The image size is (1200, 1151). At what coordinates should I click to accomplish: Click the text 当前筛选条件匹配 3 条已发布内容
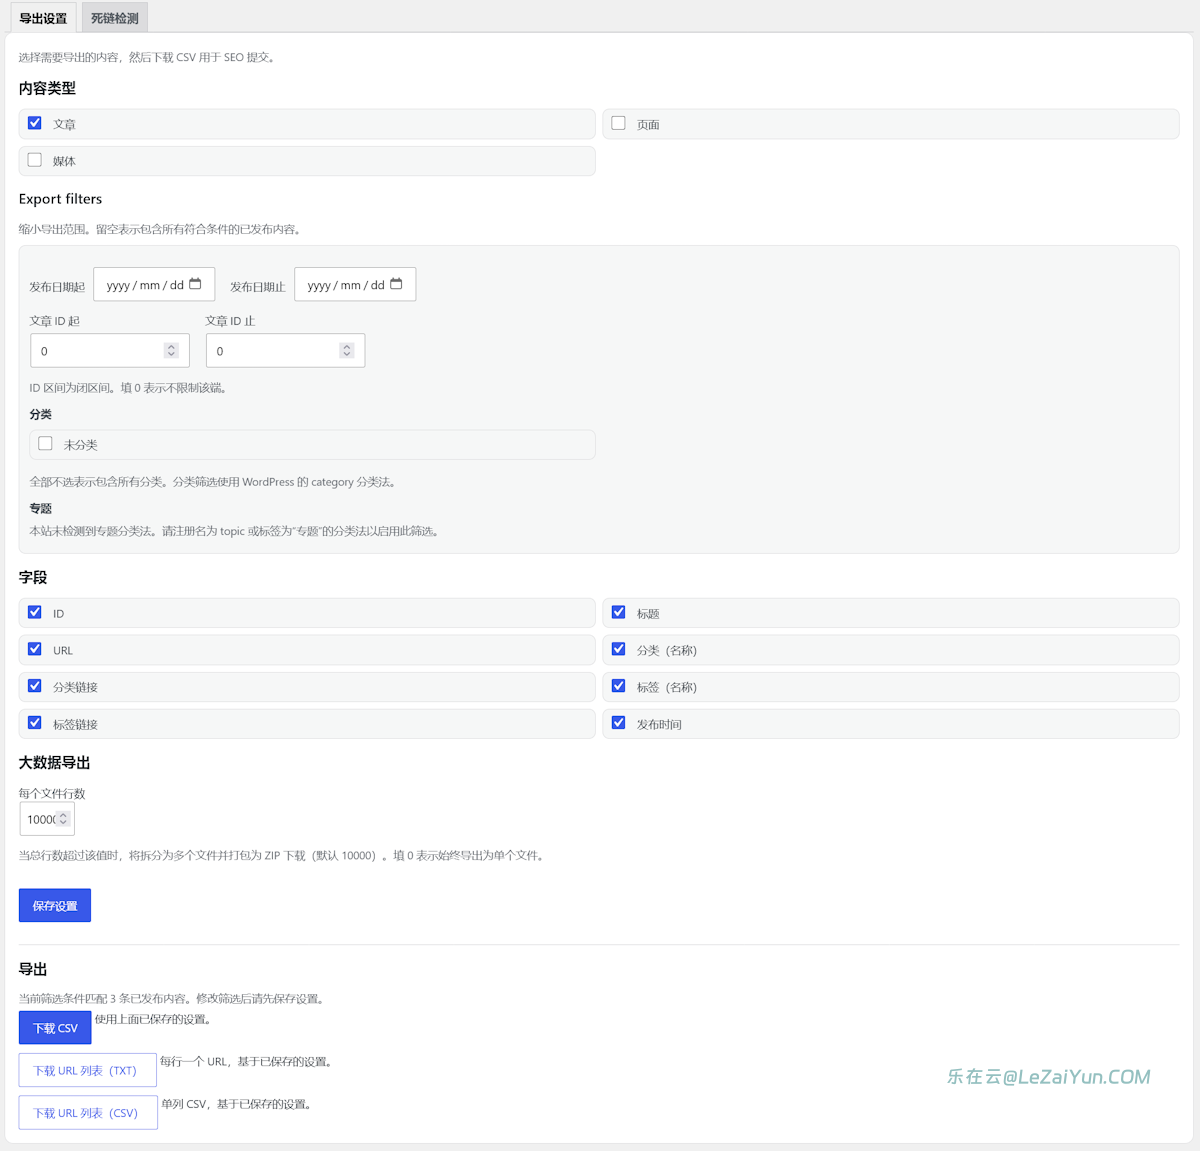(103, 998)
